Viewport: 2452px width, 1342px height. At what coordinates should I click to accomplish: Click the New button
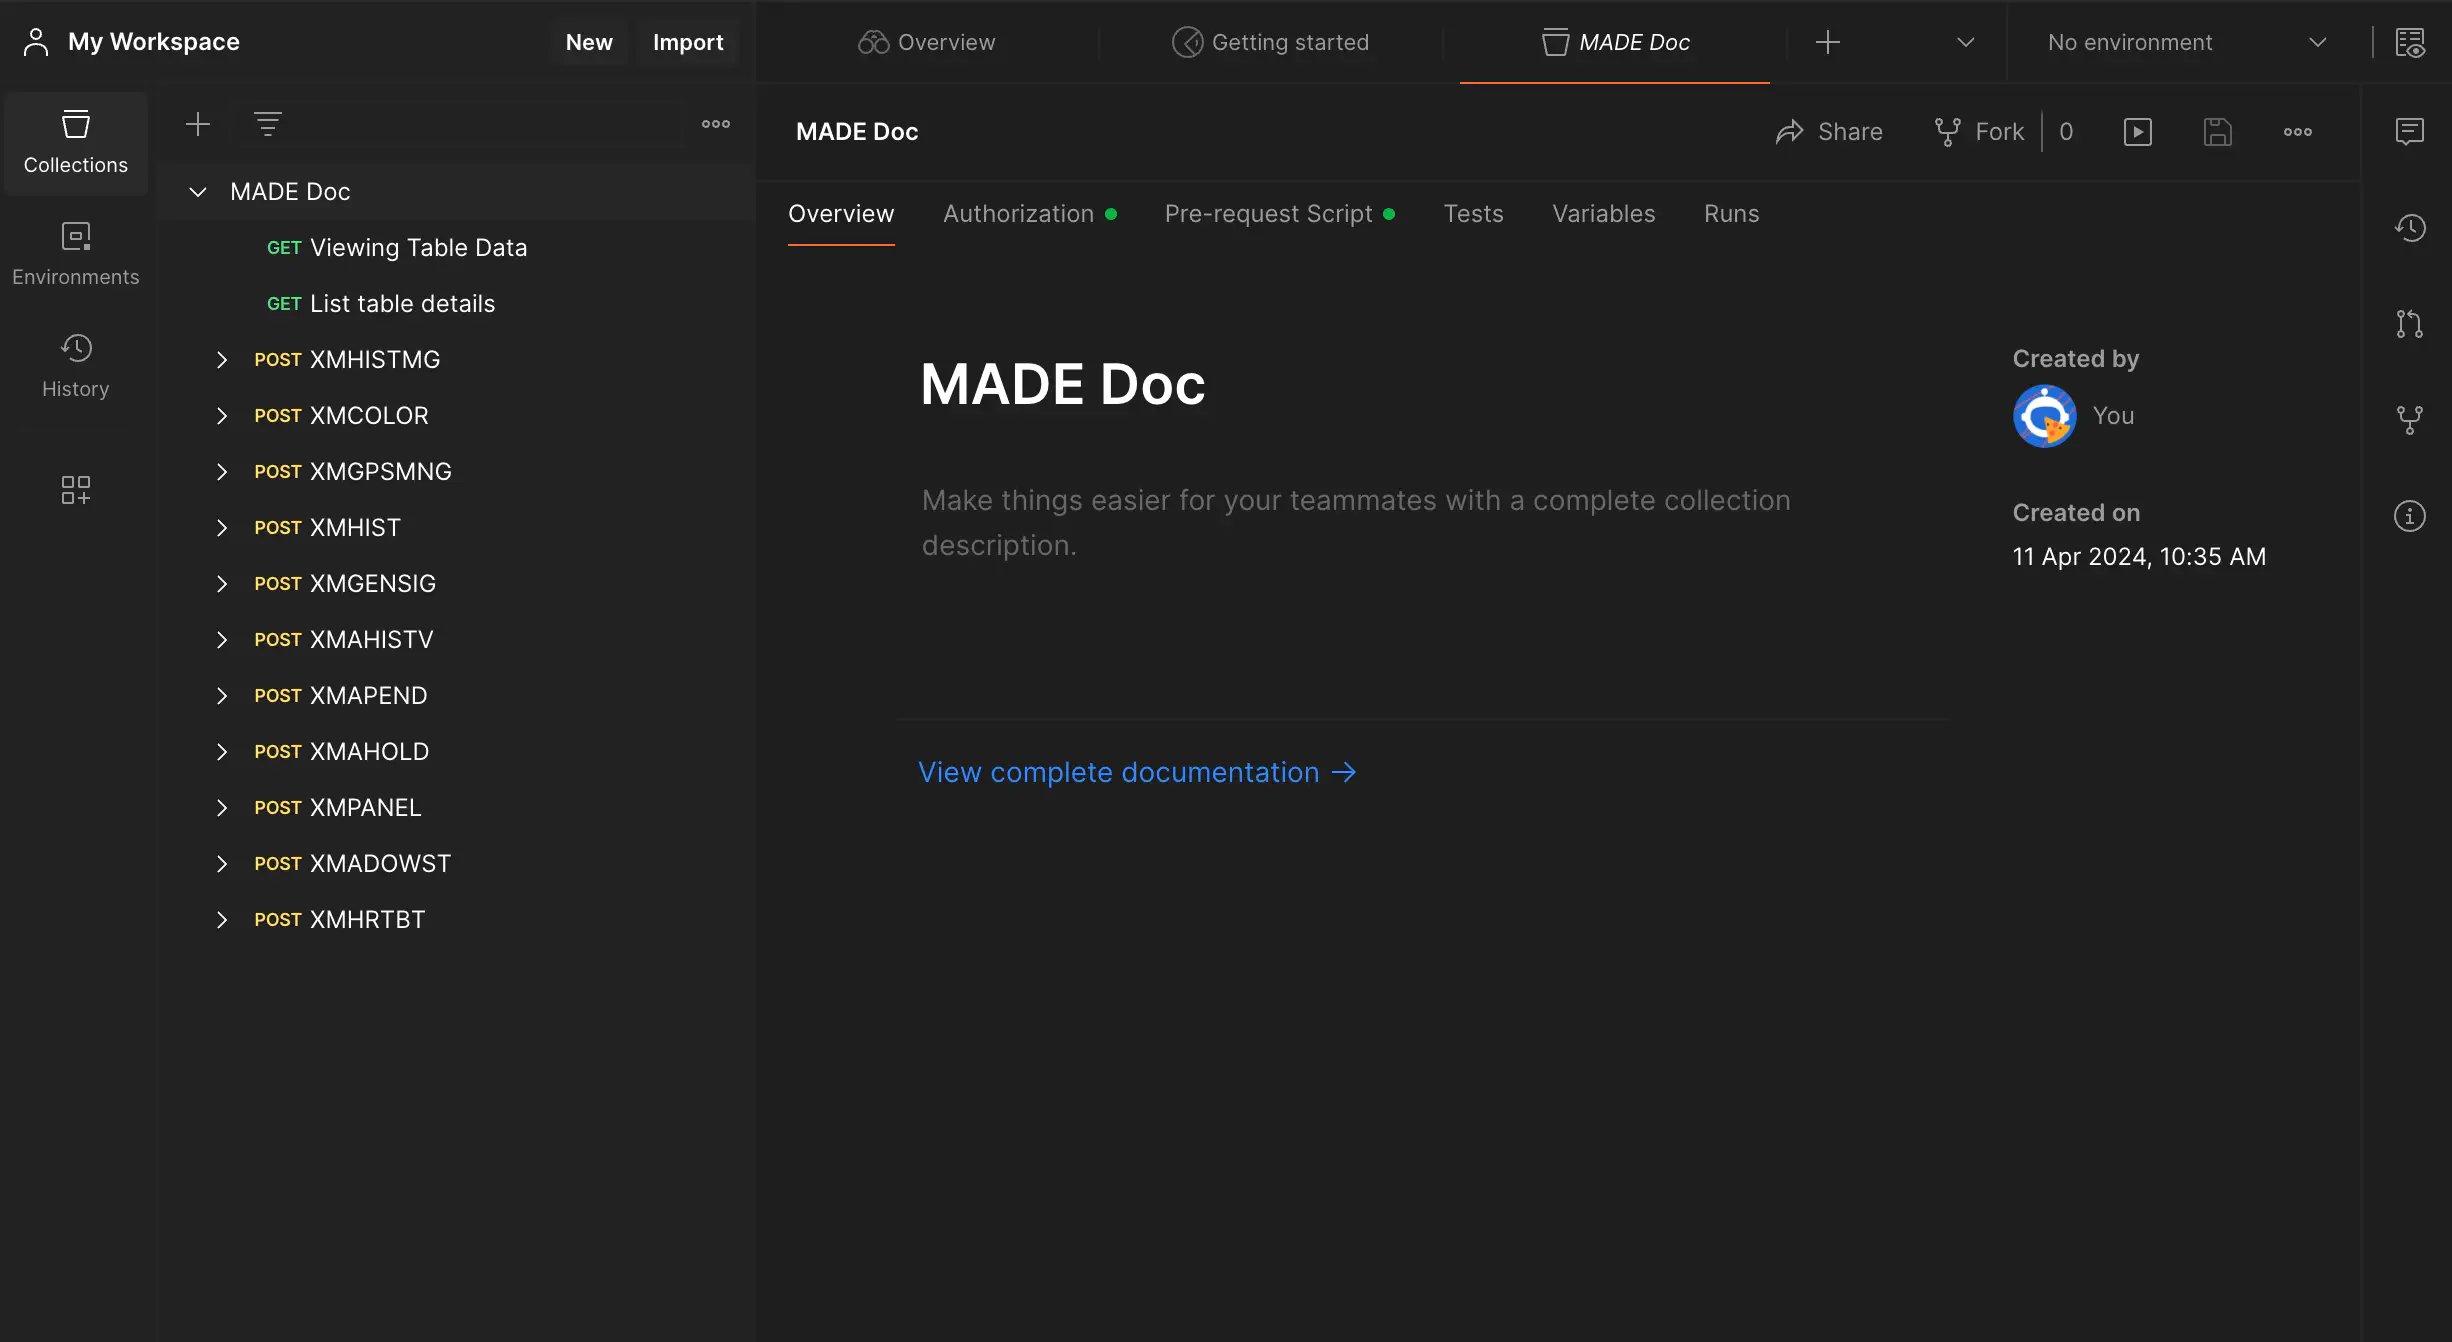589,42
